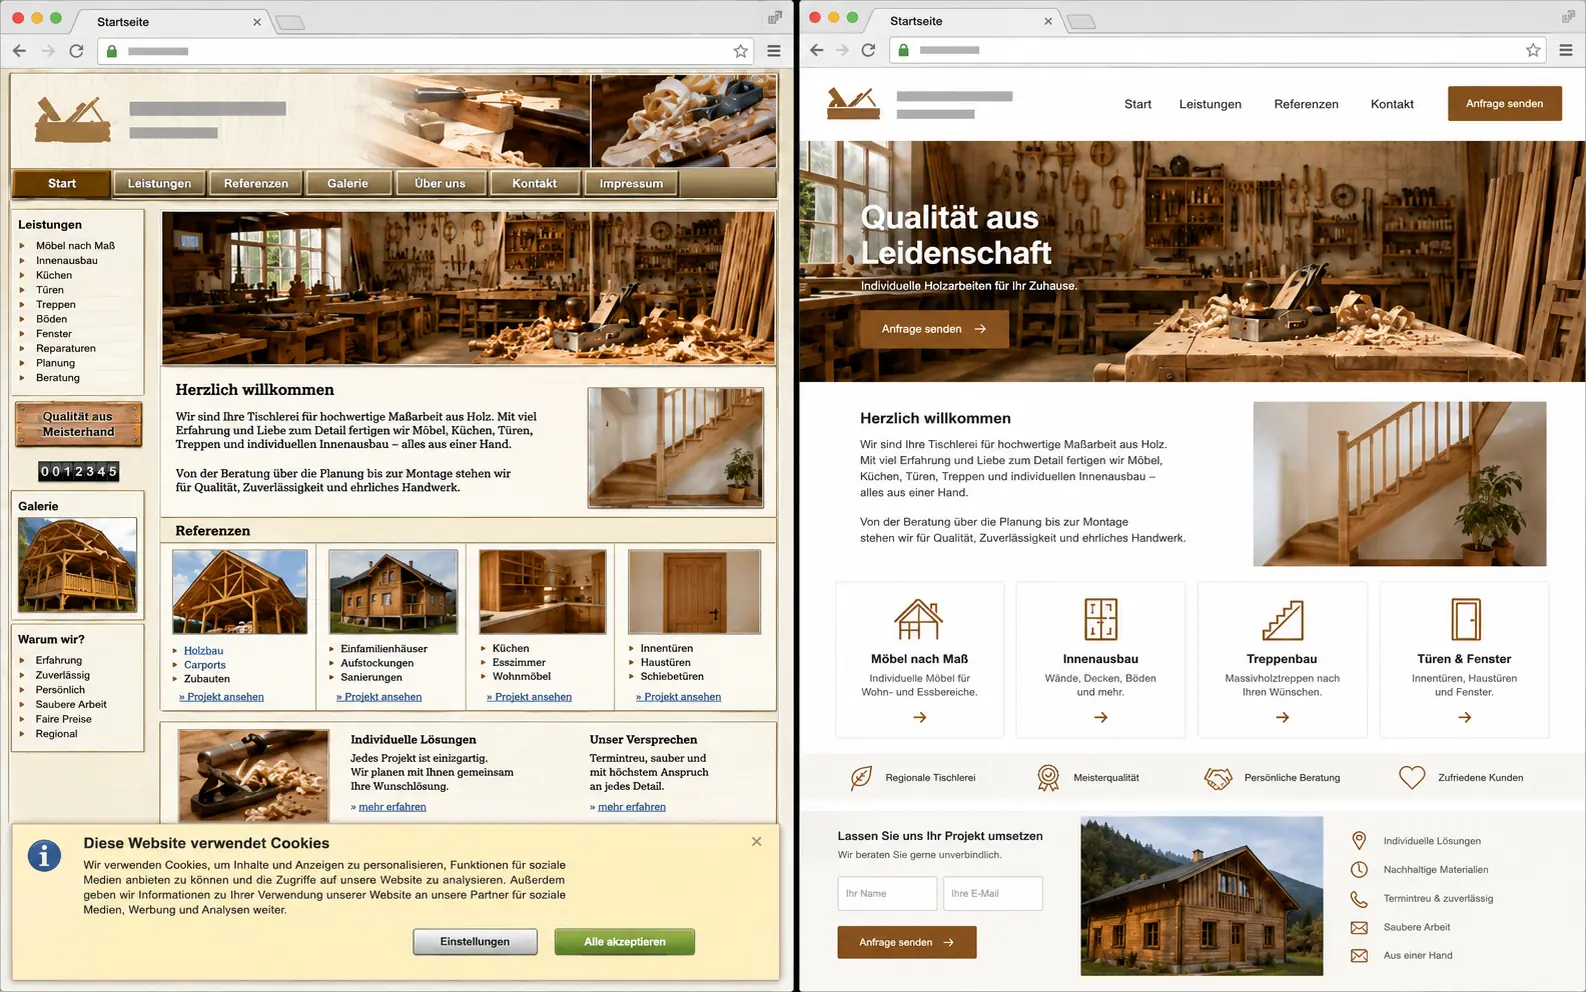Click the medal icon beside Meisterqualität
This screenshot has width=1586, height=992.
coord(1048,777)
